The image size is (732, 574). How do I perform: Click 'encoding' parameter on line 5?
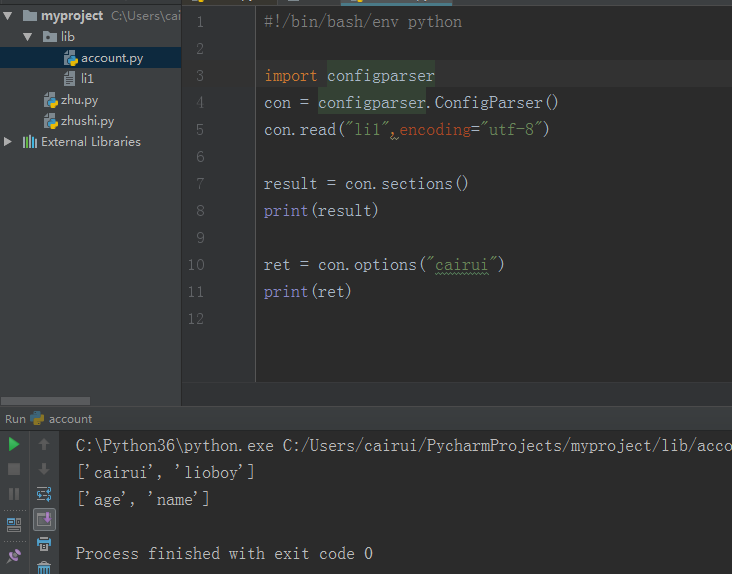coord(435,129)
